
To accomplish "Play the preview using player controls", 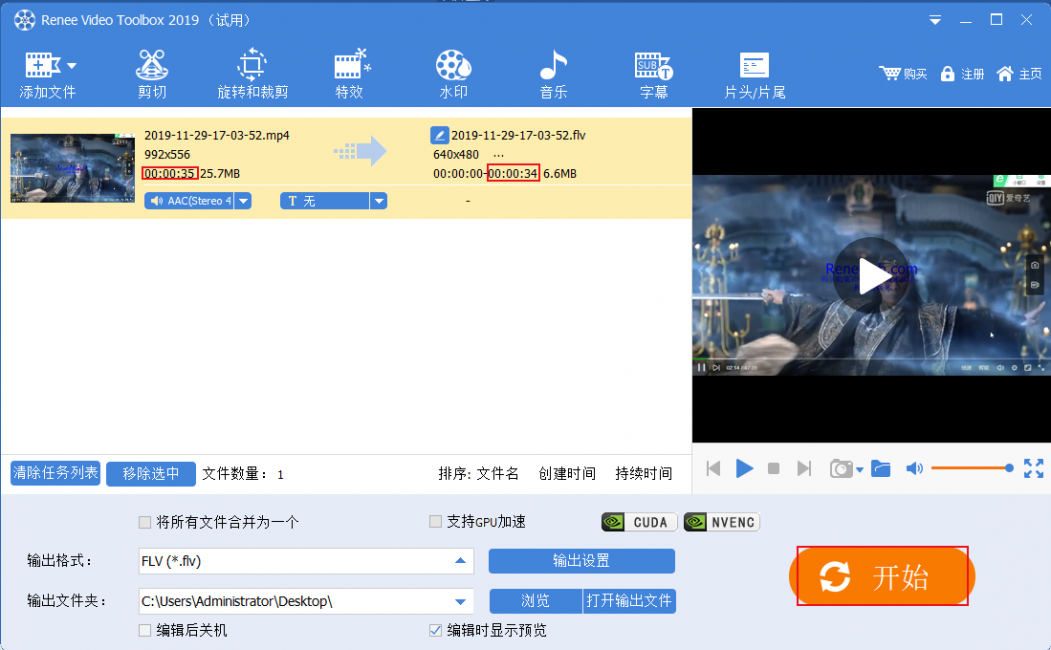I will point(744,468).
